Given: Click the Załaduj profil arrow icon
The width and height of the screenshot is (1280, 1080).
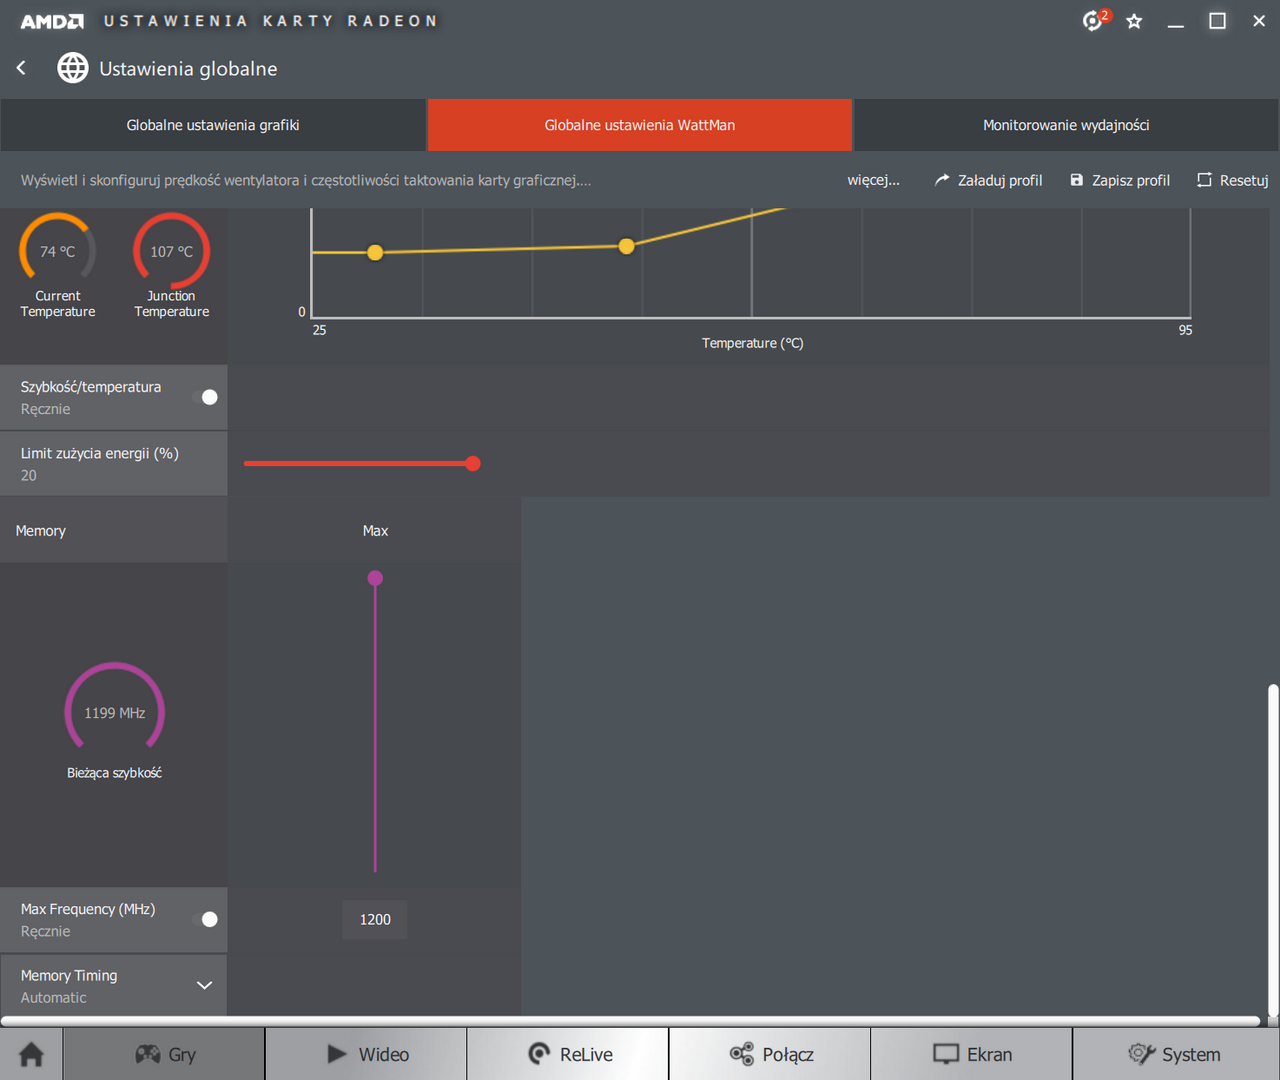Looking at the screenshot, I should 942,180.
